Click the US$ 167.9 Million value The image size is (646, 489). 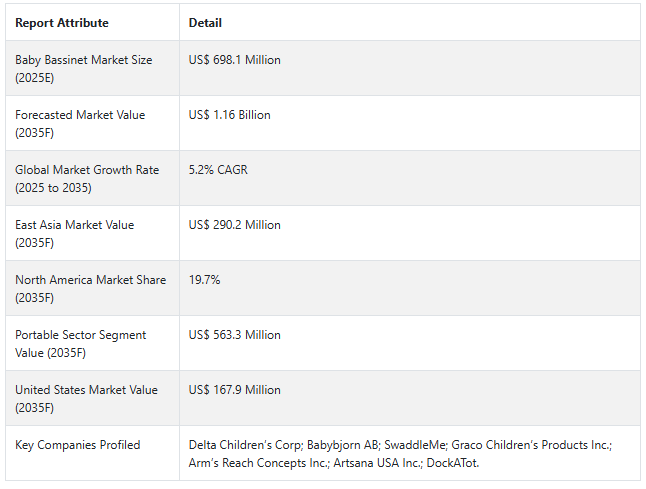pos(234,390)
